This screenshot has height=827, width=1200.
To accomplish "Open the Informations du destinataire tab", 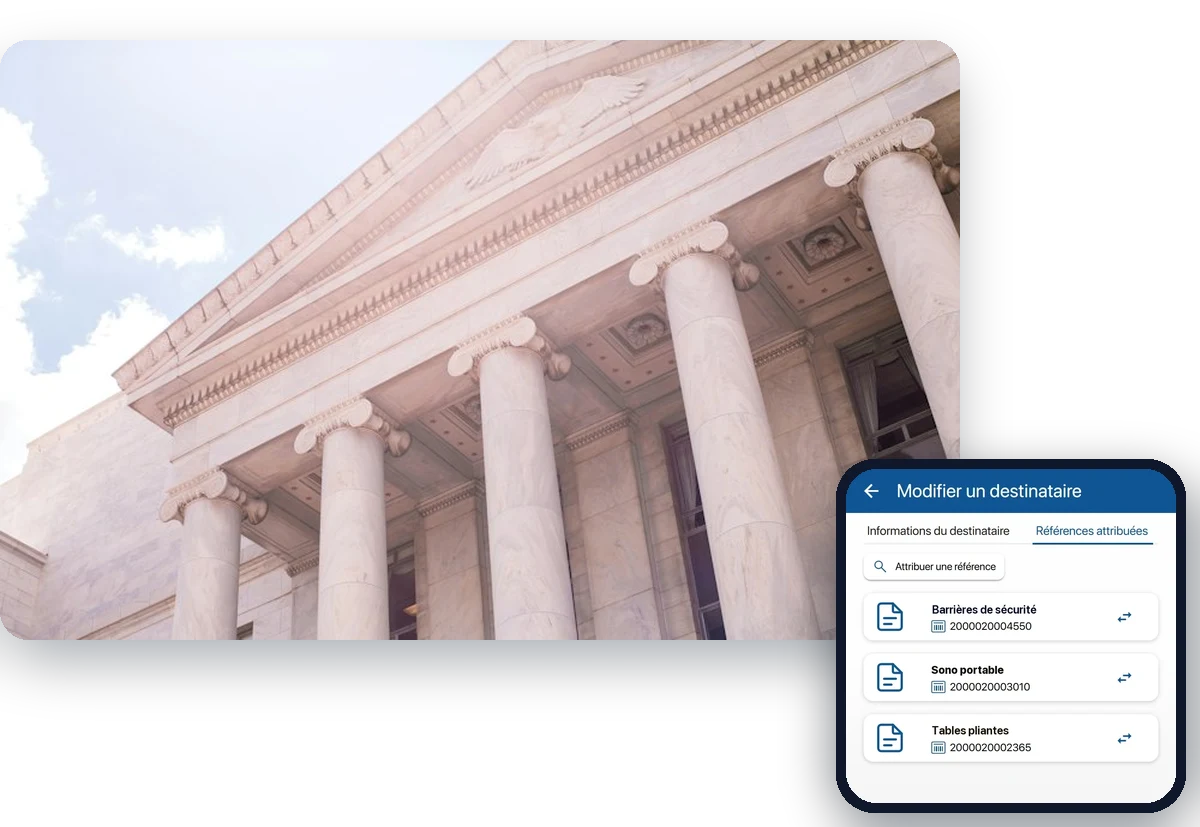I will click(x=938, y=531).
